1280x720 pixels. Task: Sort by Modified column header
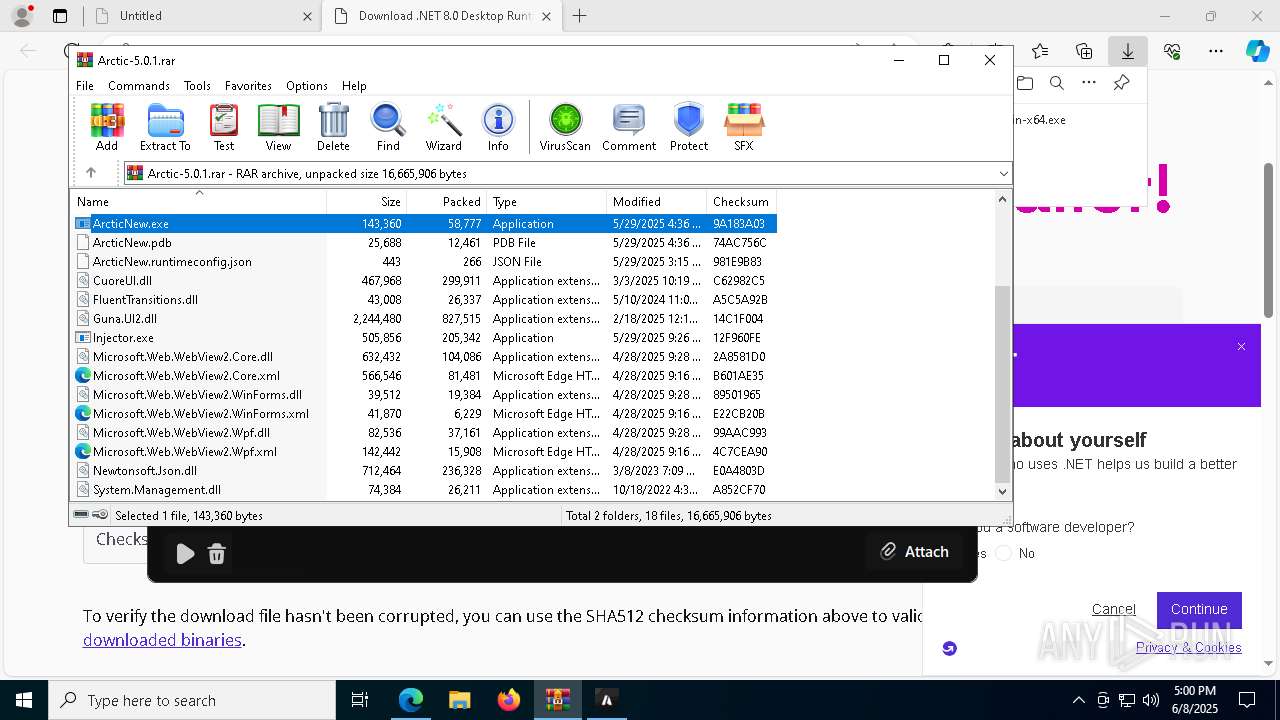tap(657, 201)
